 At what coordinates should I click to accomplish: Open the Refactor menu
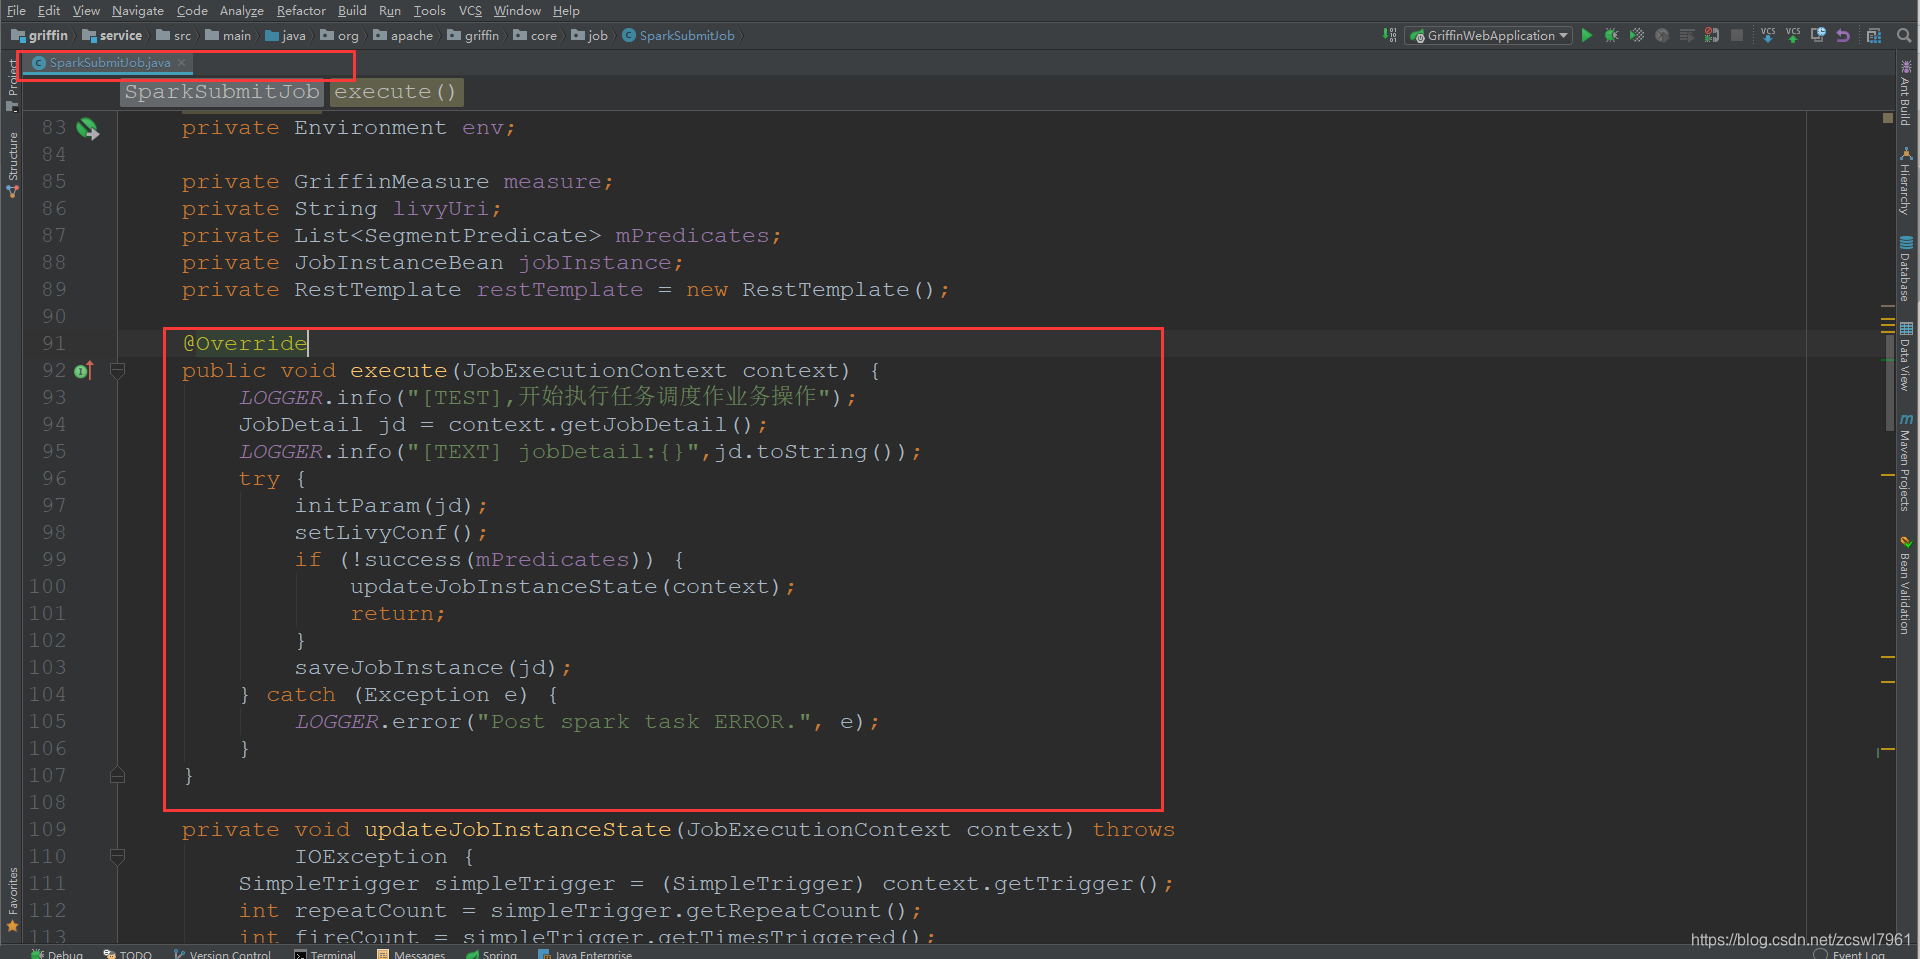point(301,10)
